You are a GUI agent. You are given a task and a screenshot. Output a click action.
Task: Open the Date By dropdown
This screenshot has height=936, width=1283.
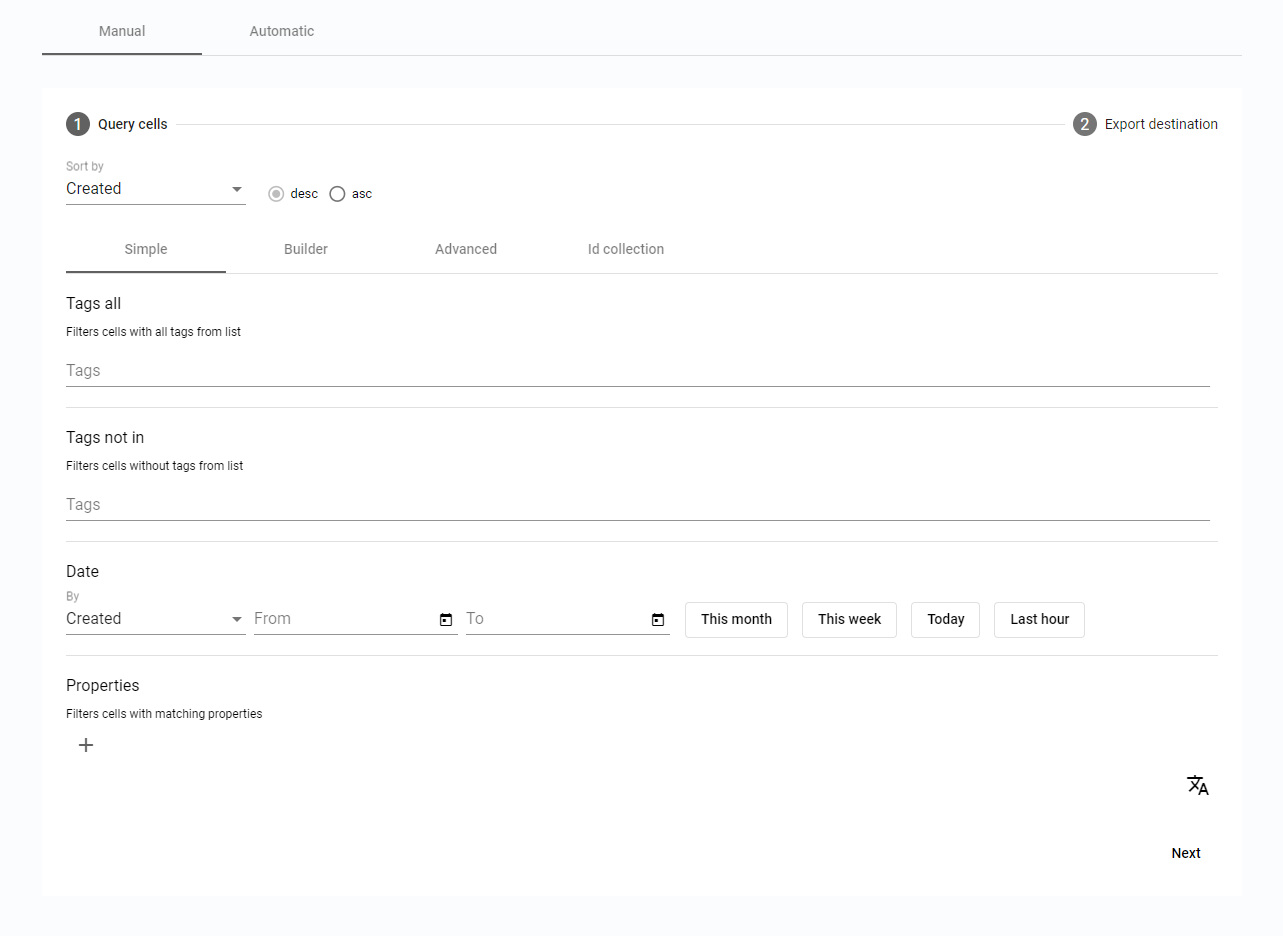155,618
